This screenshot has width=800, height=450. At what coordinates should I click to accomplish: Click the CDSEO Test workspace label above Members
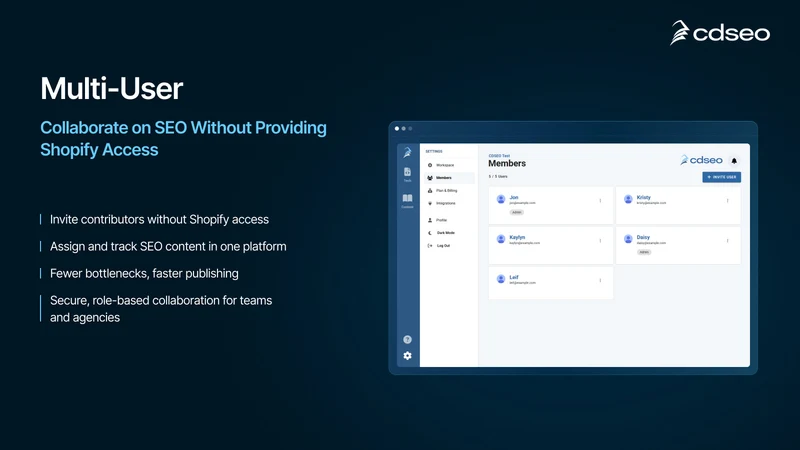point(499,156)
